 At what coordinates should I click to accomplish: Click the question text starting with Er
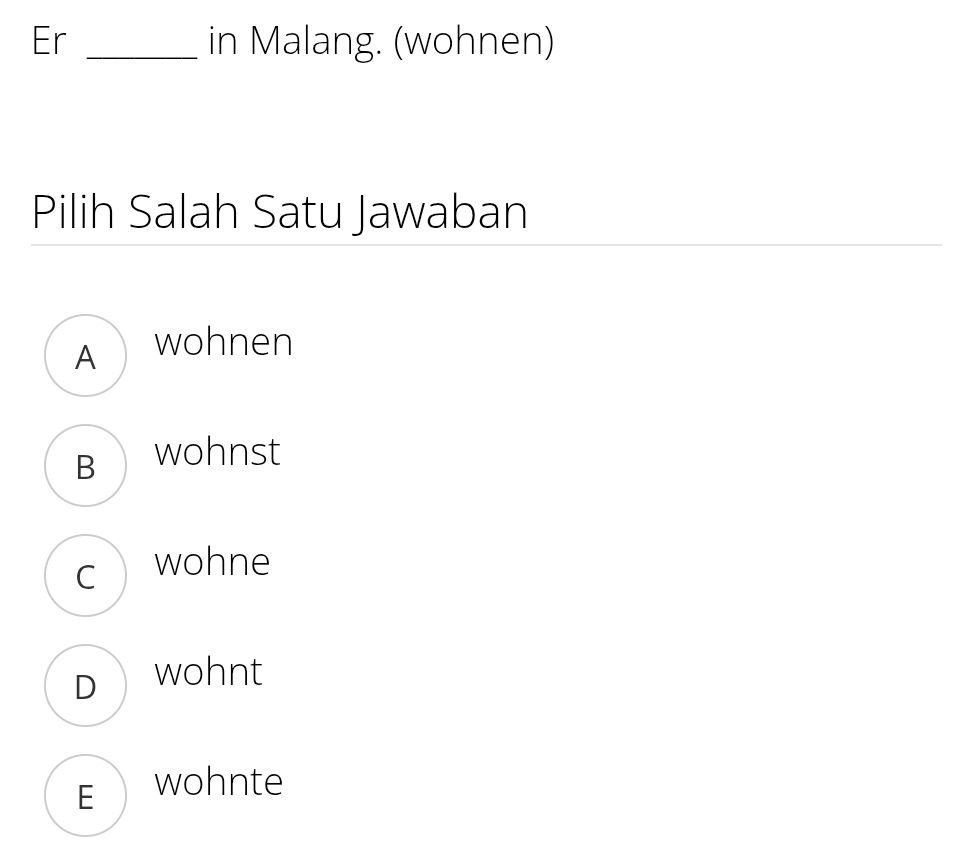point(48,40)
